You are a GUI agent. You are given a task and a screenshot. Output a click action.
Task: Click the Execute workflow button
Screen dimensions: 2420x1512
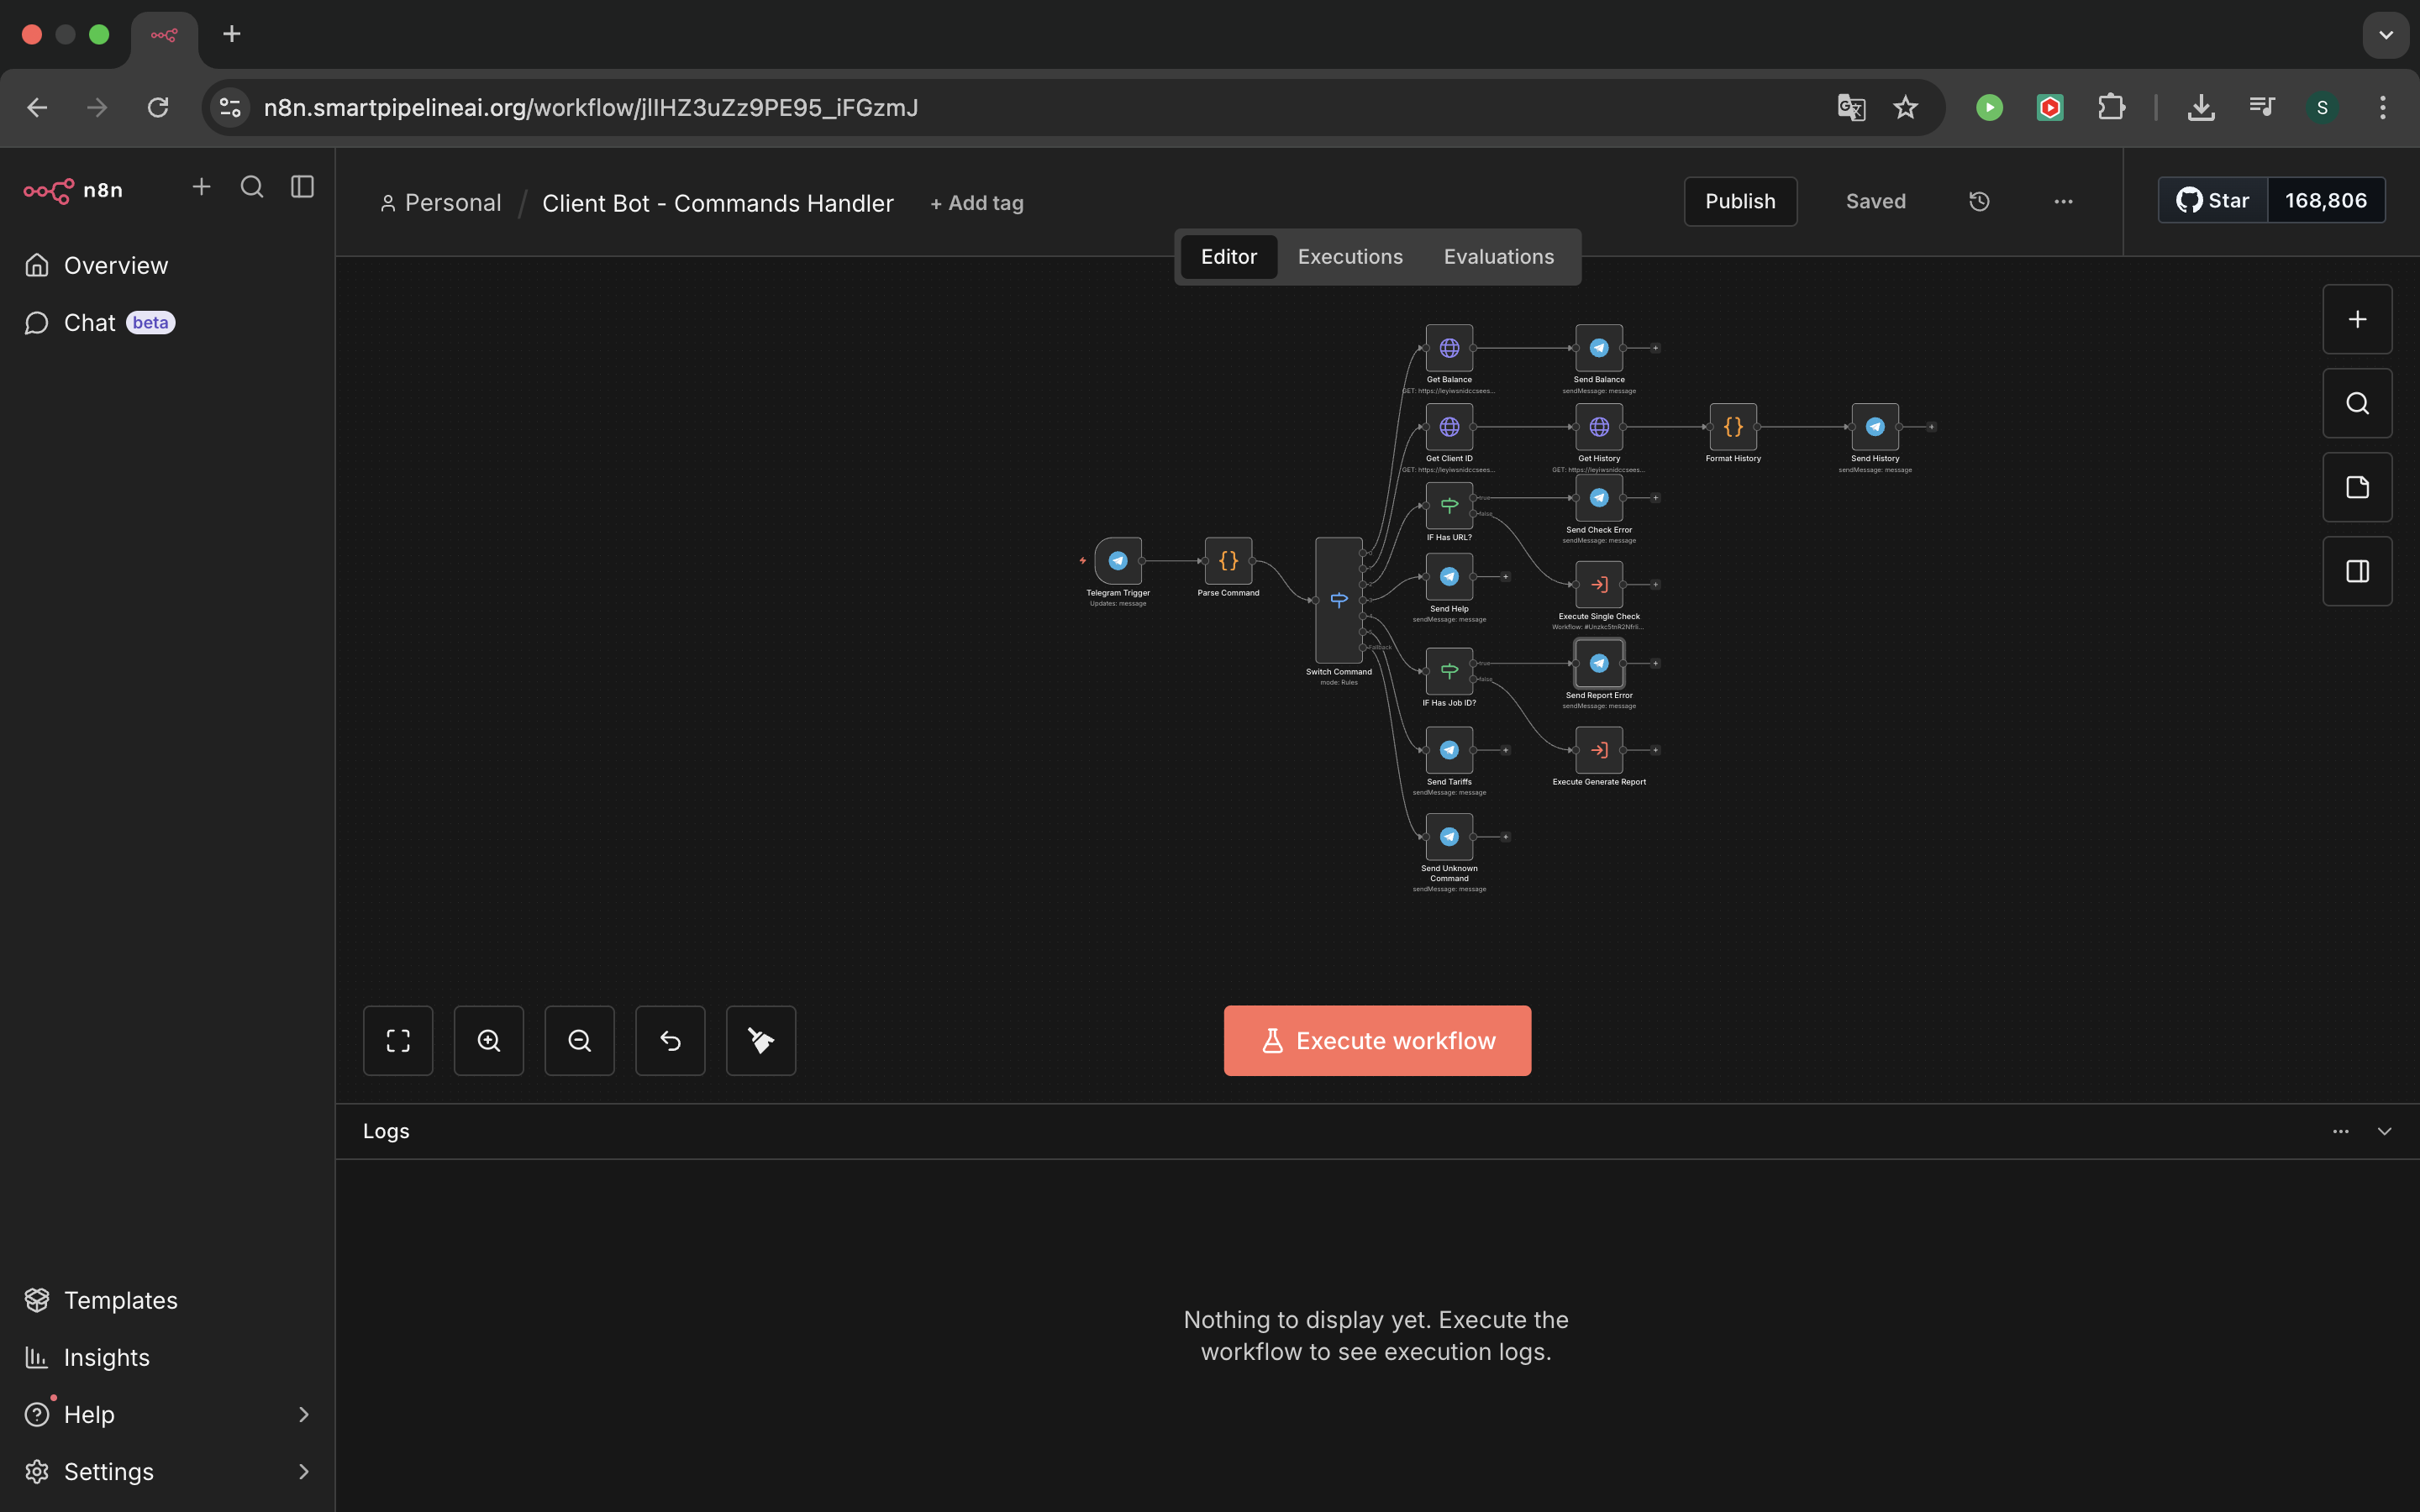[x=1377, y=1041]
